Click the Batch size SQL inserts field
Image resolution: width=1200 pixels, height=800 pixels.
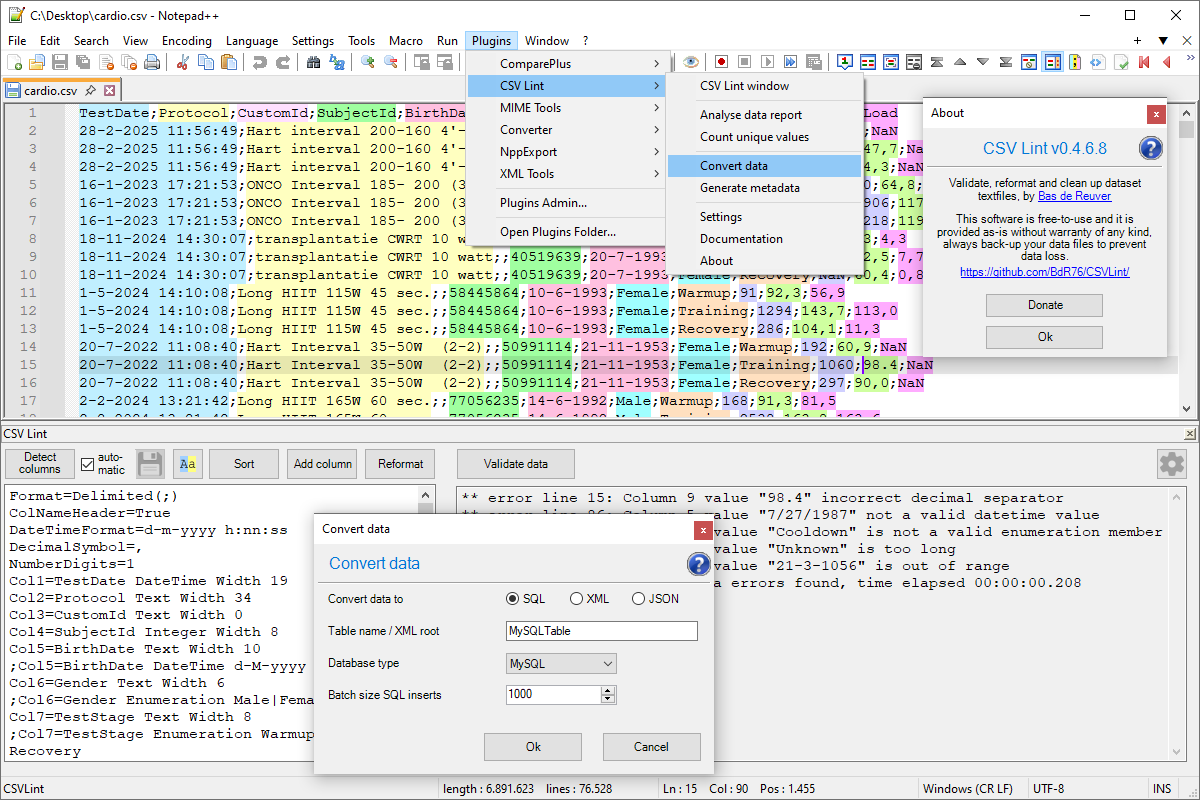point(561,694)
